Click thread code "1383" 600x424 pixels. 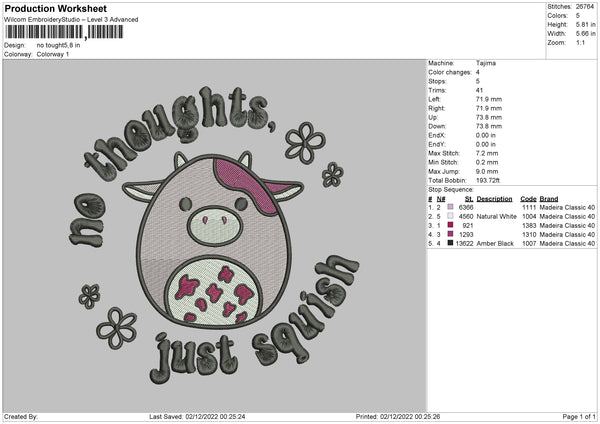click(x=529, y=225)
